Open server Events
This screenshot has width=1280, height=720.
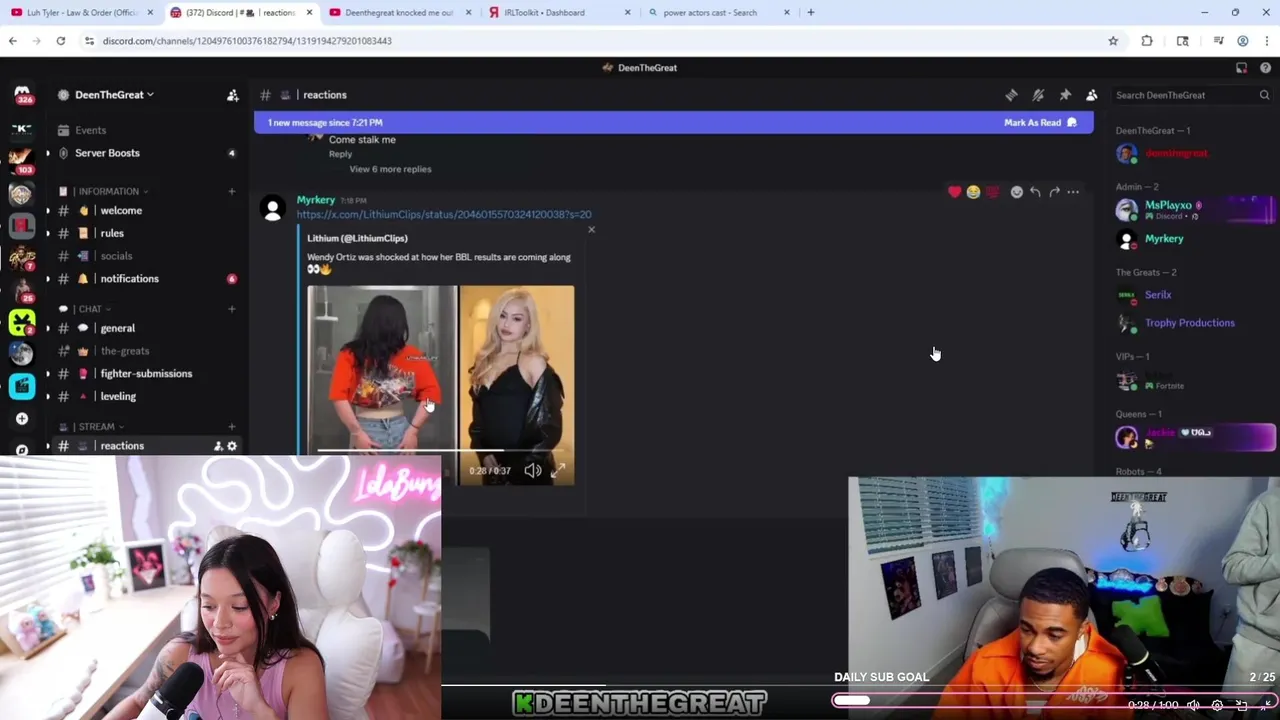(x=90, y=130)
